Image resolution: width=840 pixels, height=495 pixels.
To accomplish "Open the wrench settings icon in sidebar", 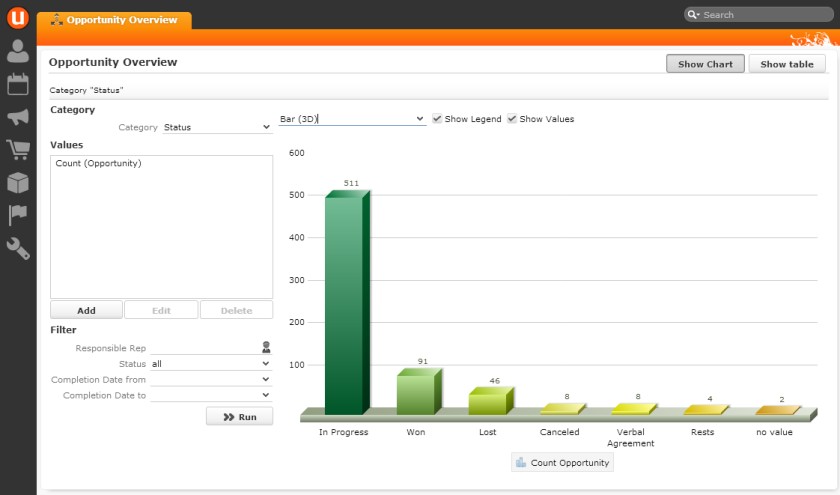I will pos(18,248).
